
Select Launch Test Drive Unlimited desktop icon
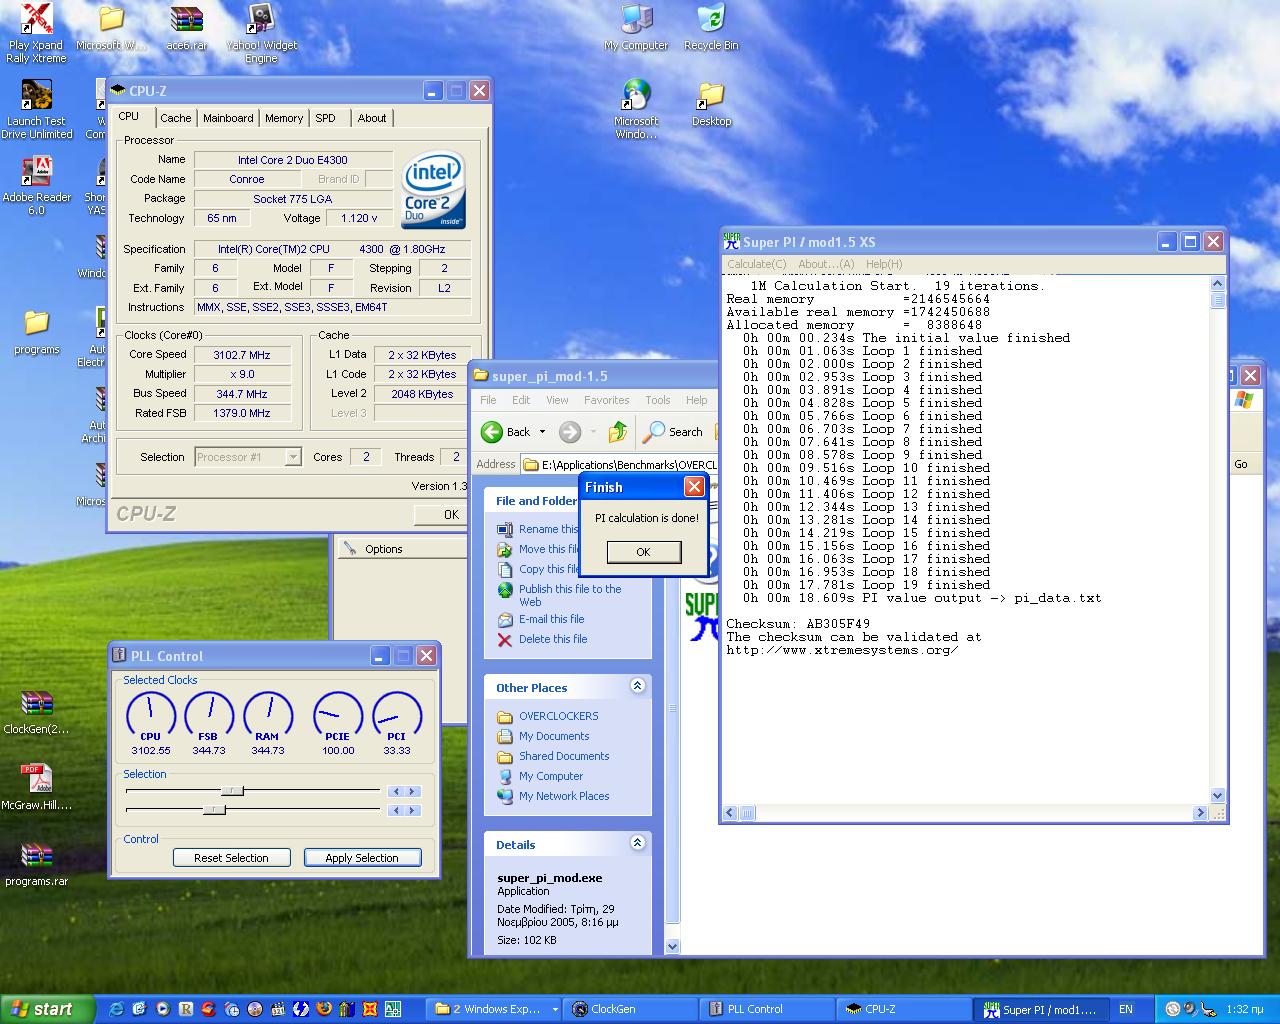point(37,110)
